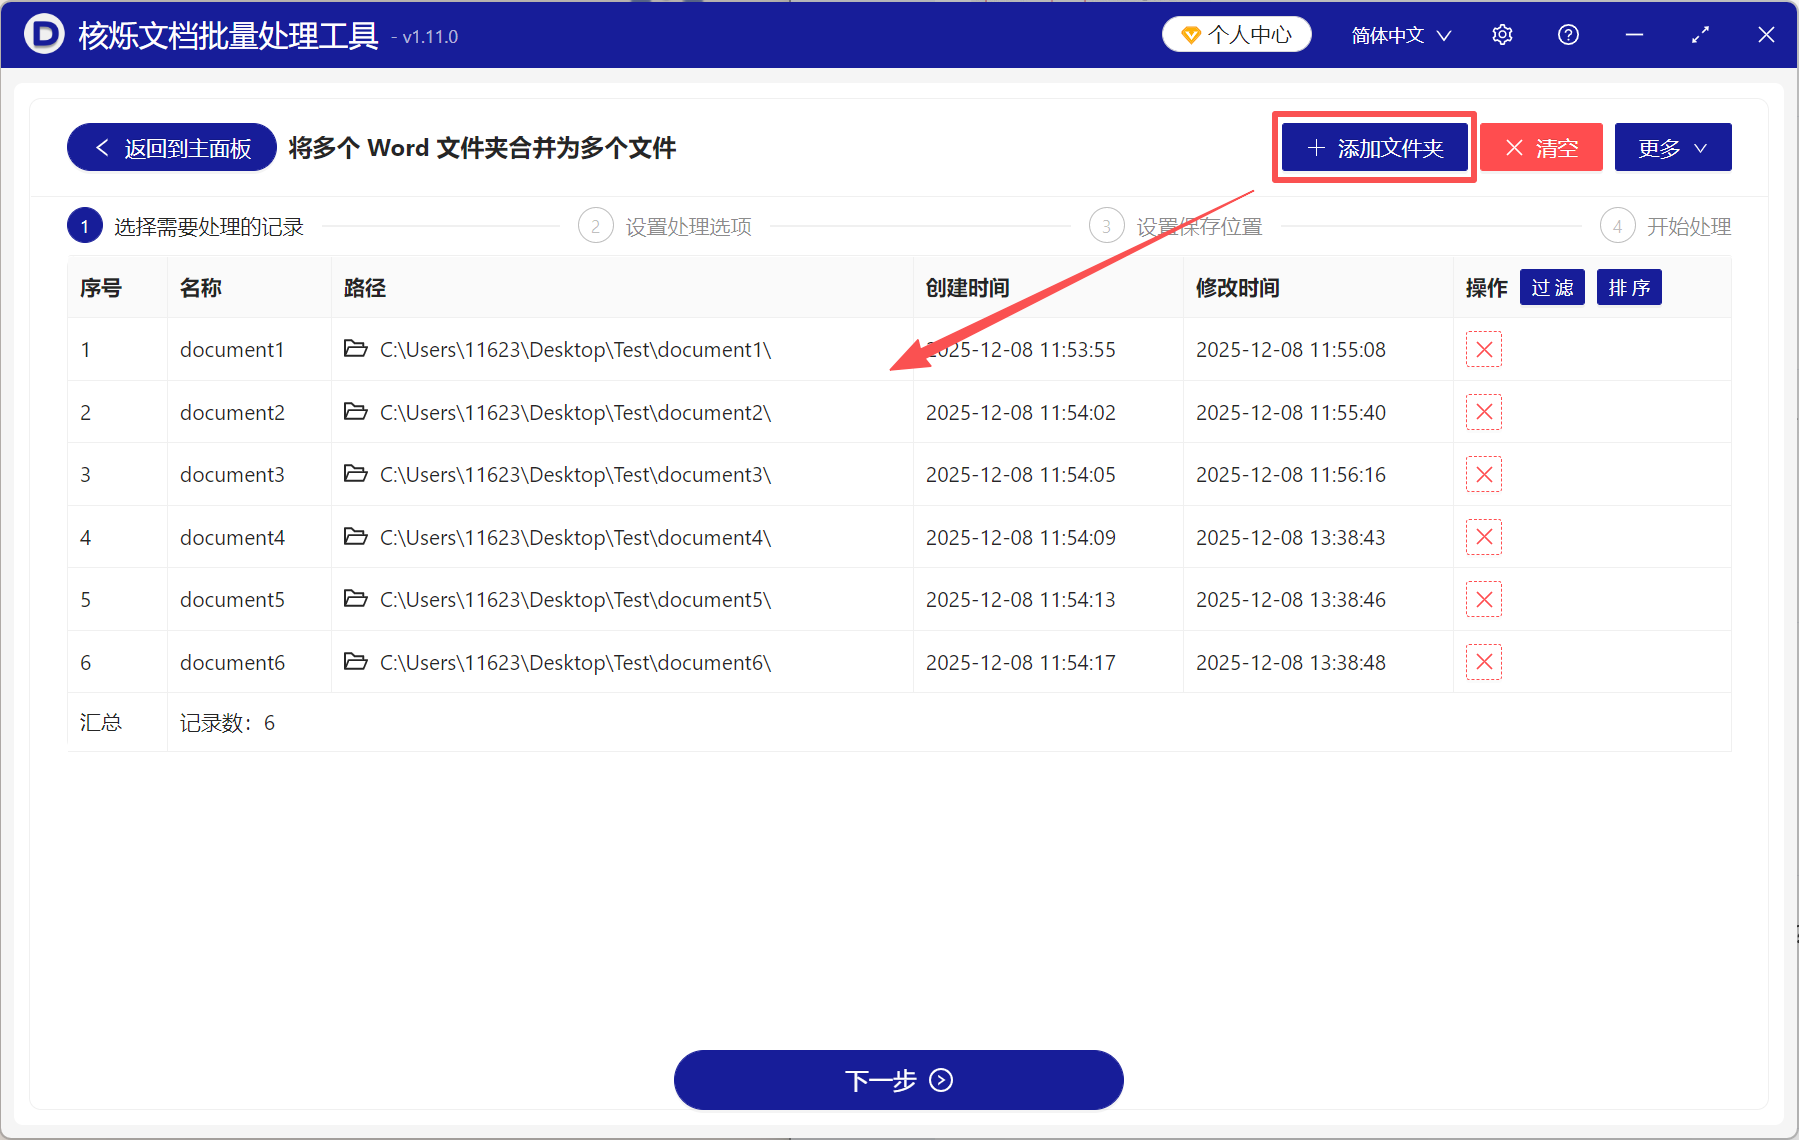This screenshot has width=1799, height=1140.
Task: Open the help question mark icon
Action: coord(1567,34)
